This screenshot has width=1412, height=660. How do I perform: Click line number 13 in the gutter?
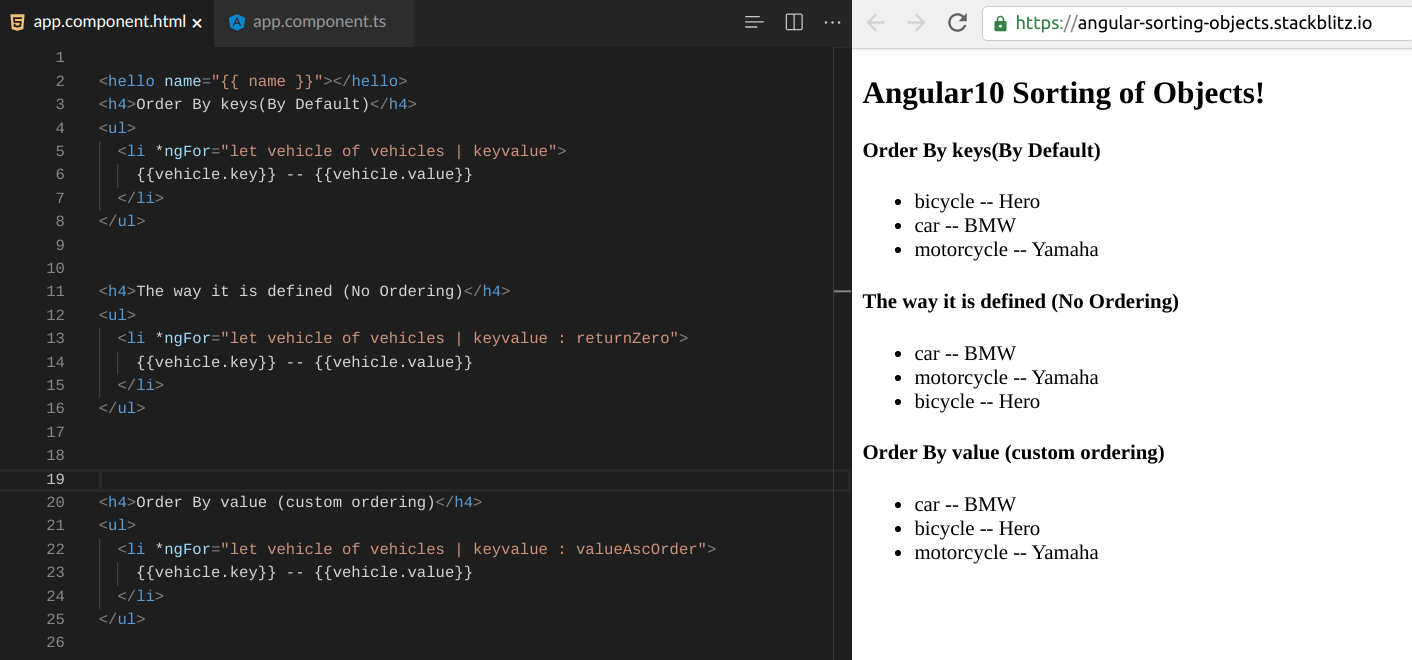55,338
